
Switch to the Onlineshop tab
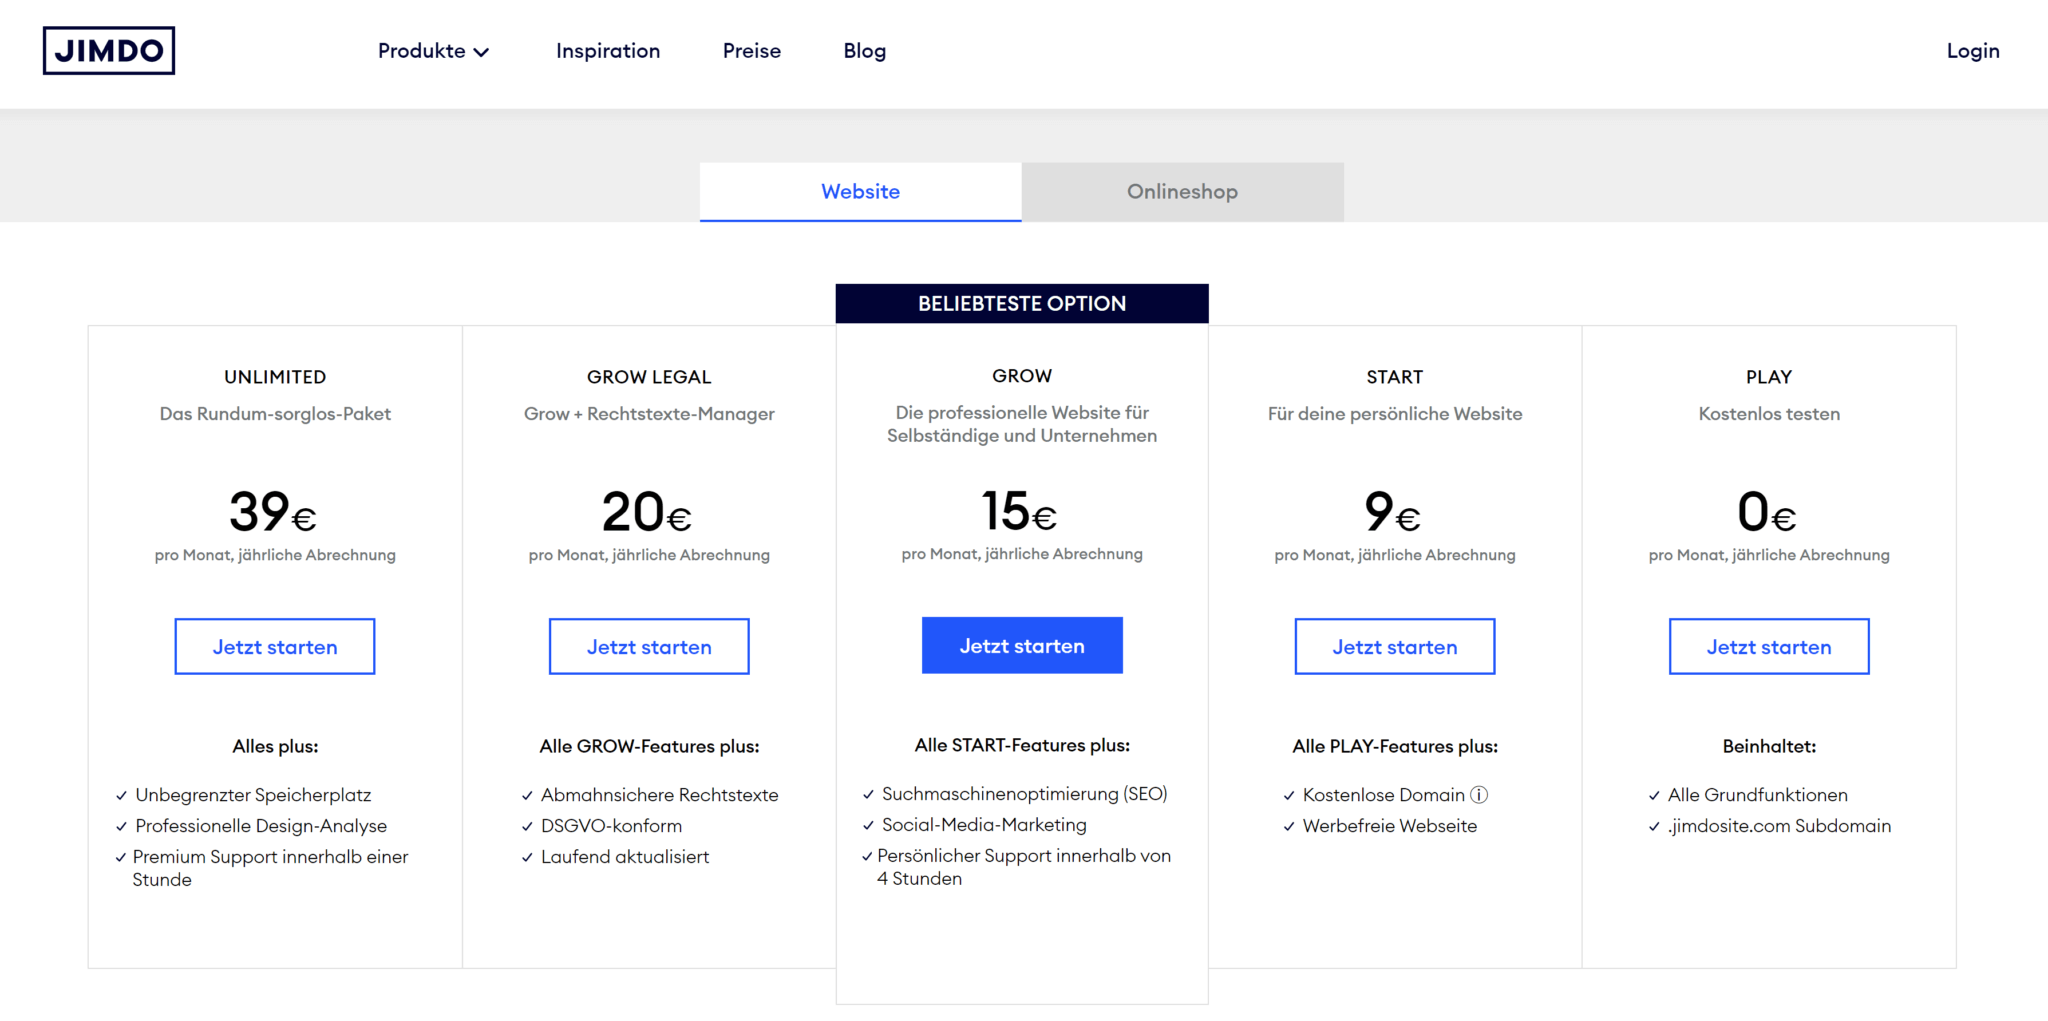1182,192
